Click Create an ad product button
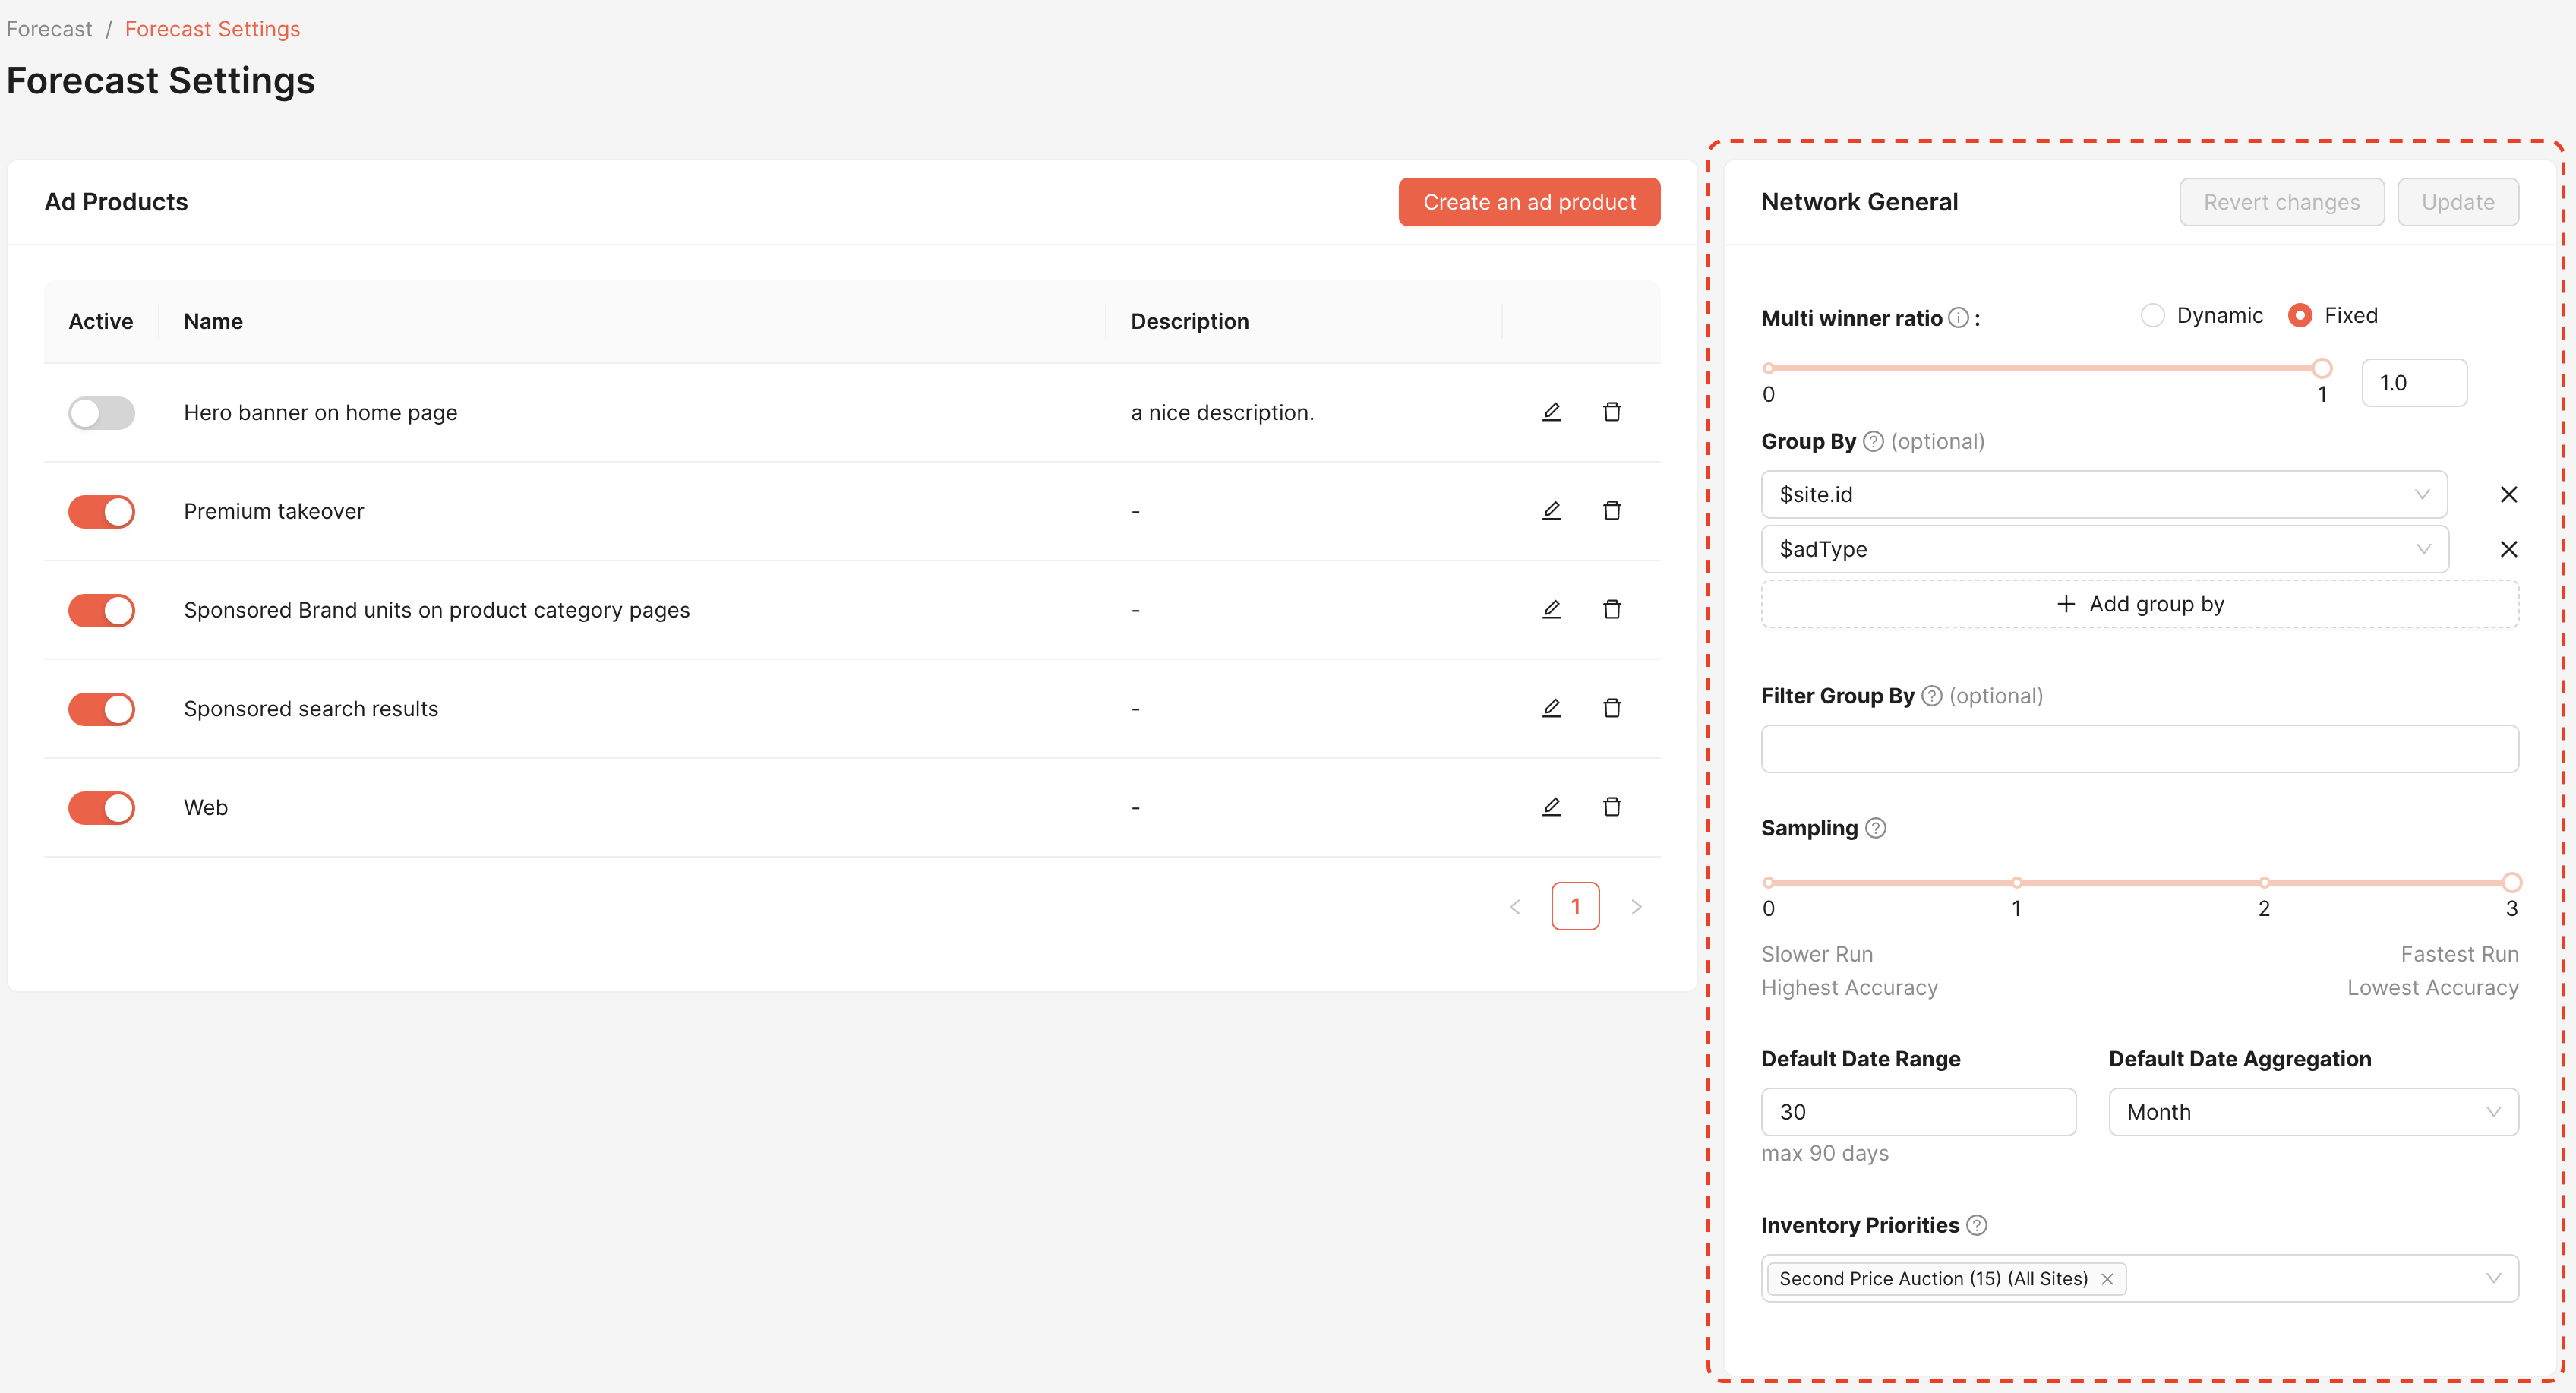 (1529, 202)
